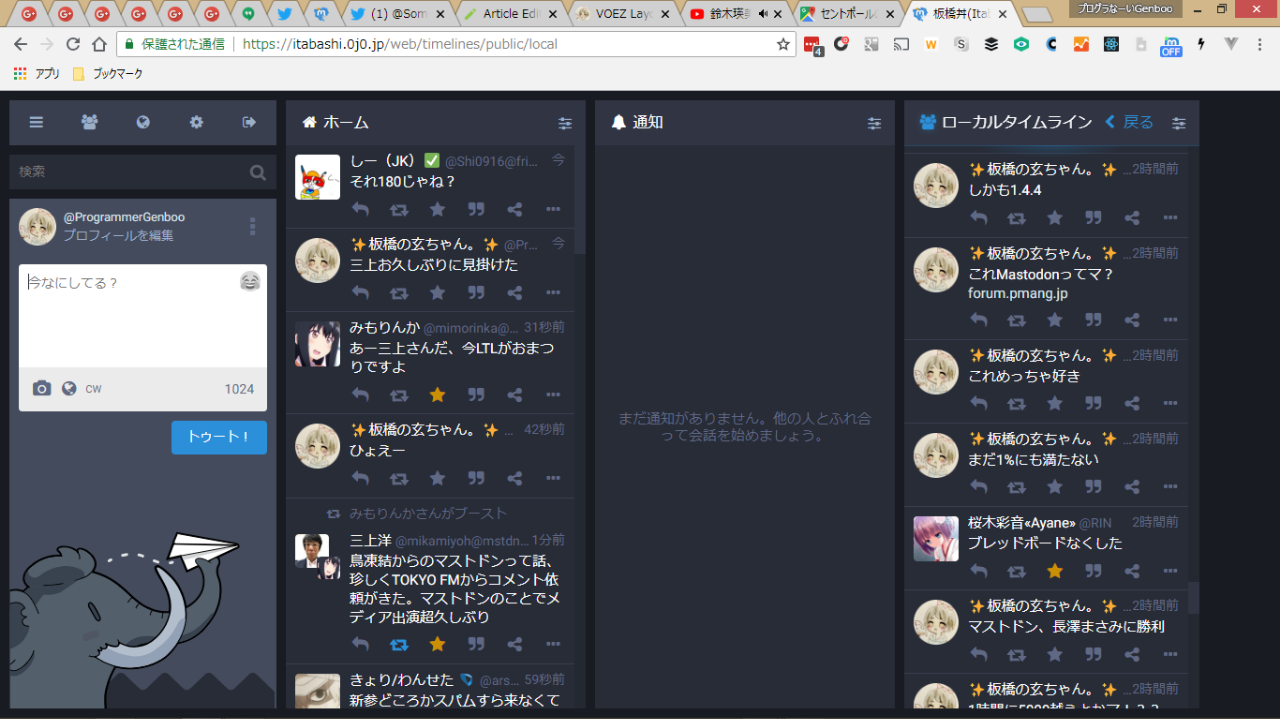
Task: Click 通知 column header
Action: (745, 122)
